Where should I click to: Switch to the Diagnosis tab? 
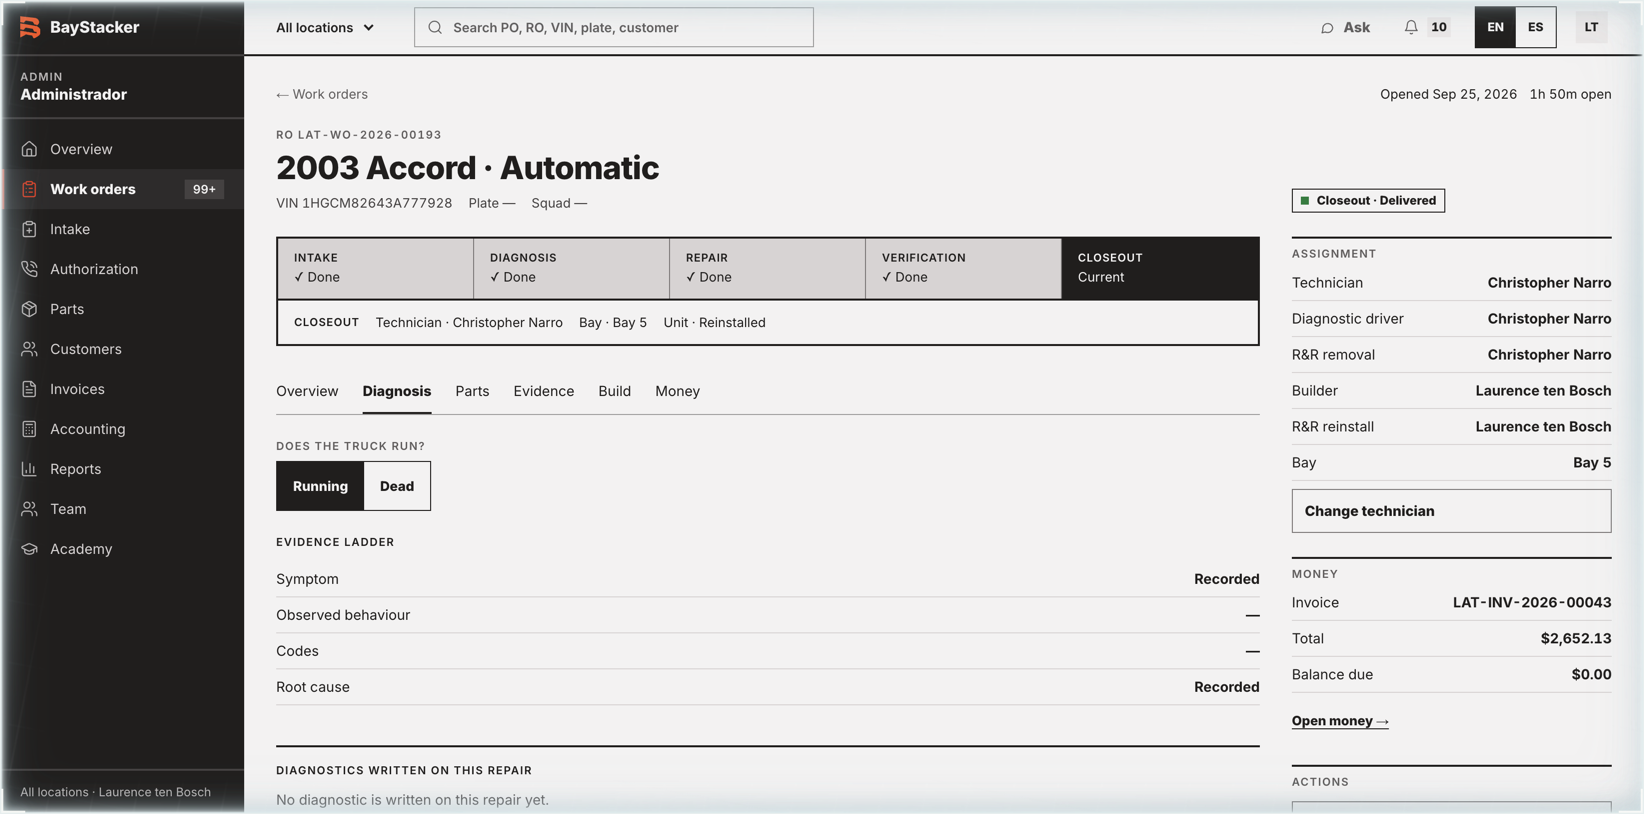point(397,391)
